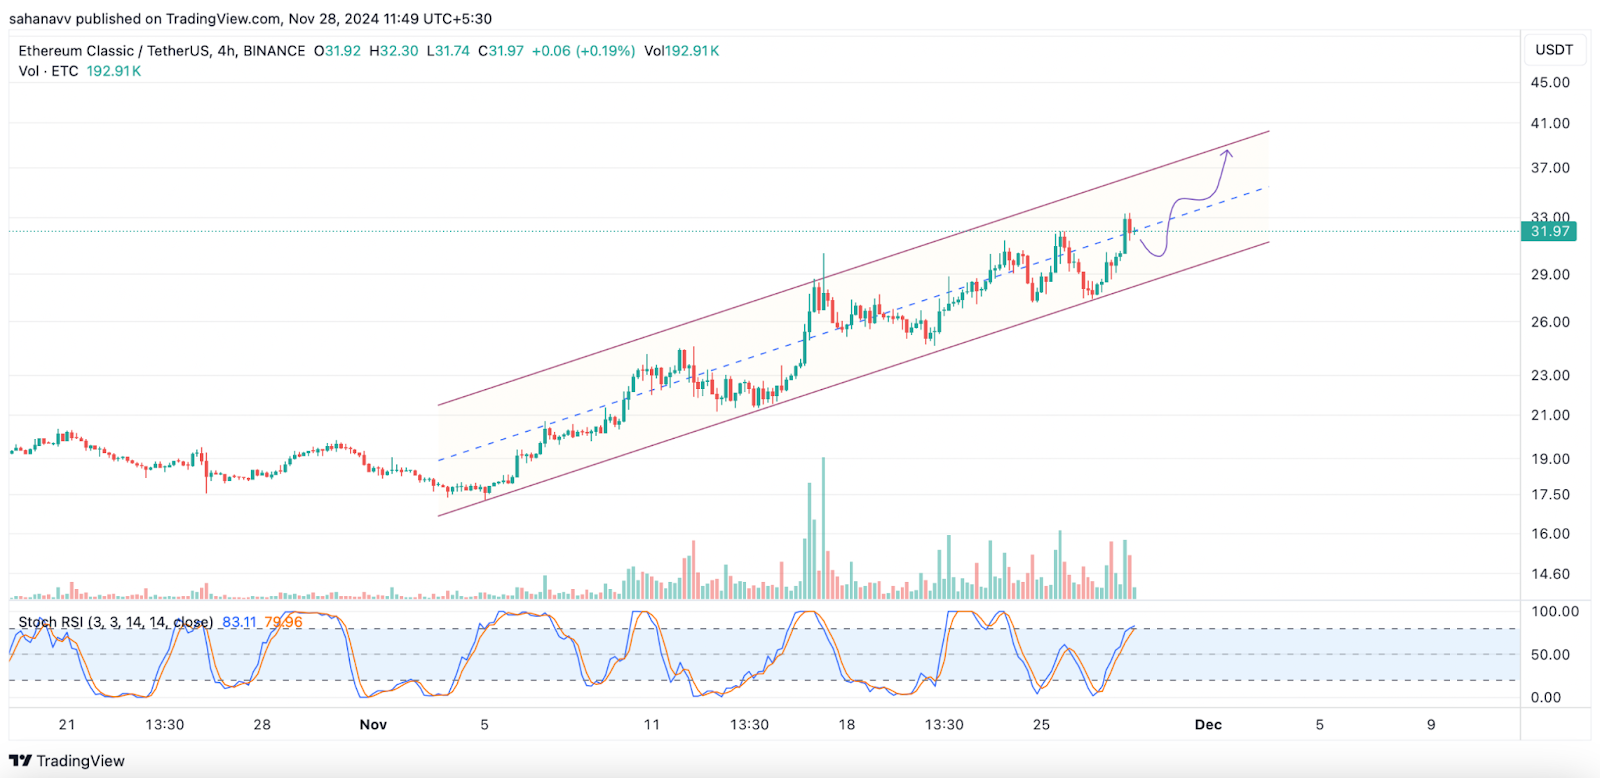1600x778 pixels.
Task: Click the 14.60 price axis label
Action: coord(1550,574)
